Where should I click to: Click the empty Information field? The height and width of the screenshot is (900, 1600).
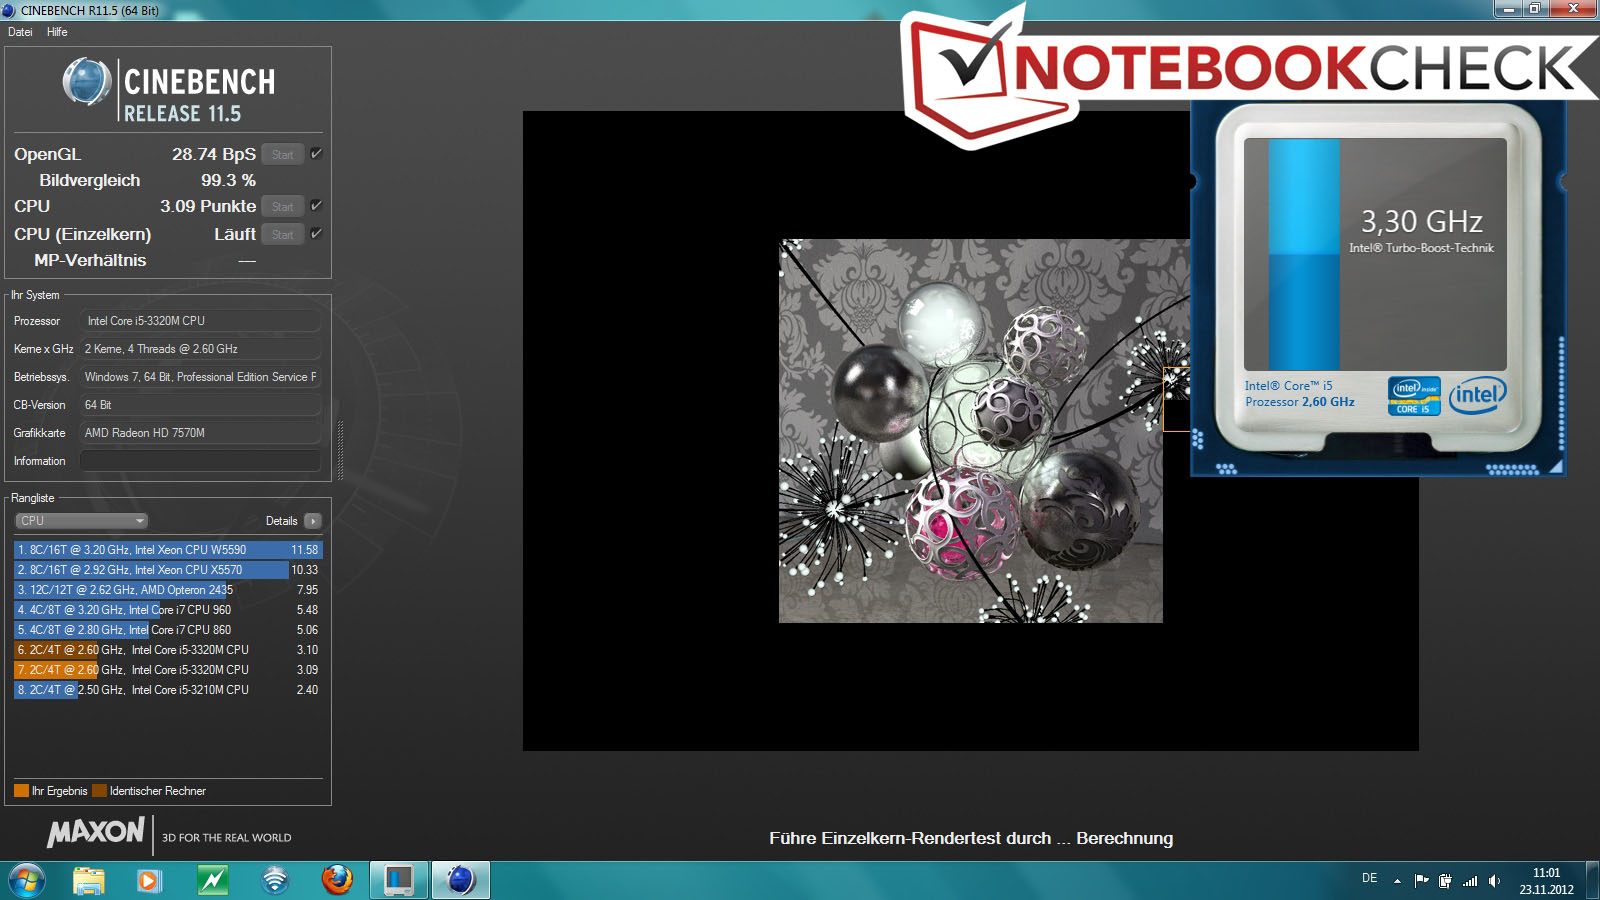tap(200, 461)
